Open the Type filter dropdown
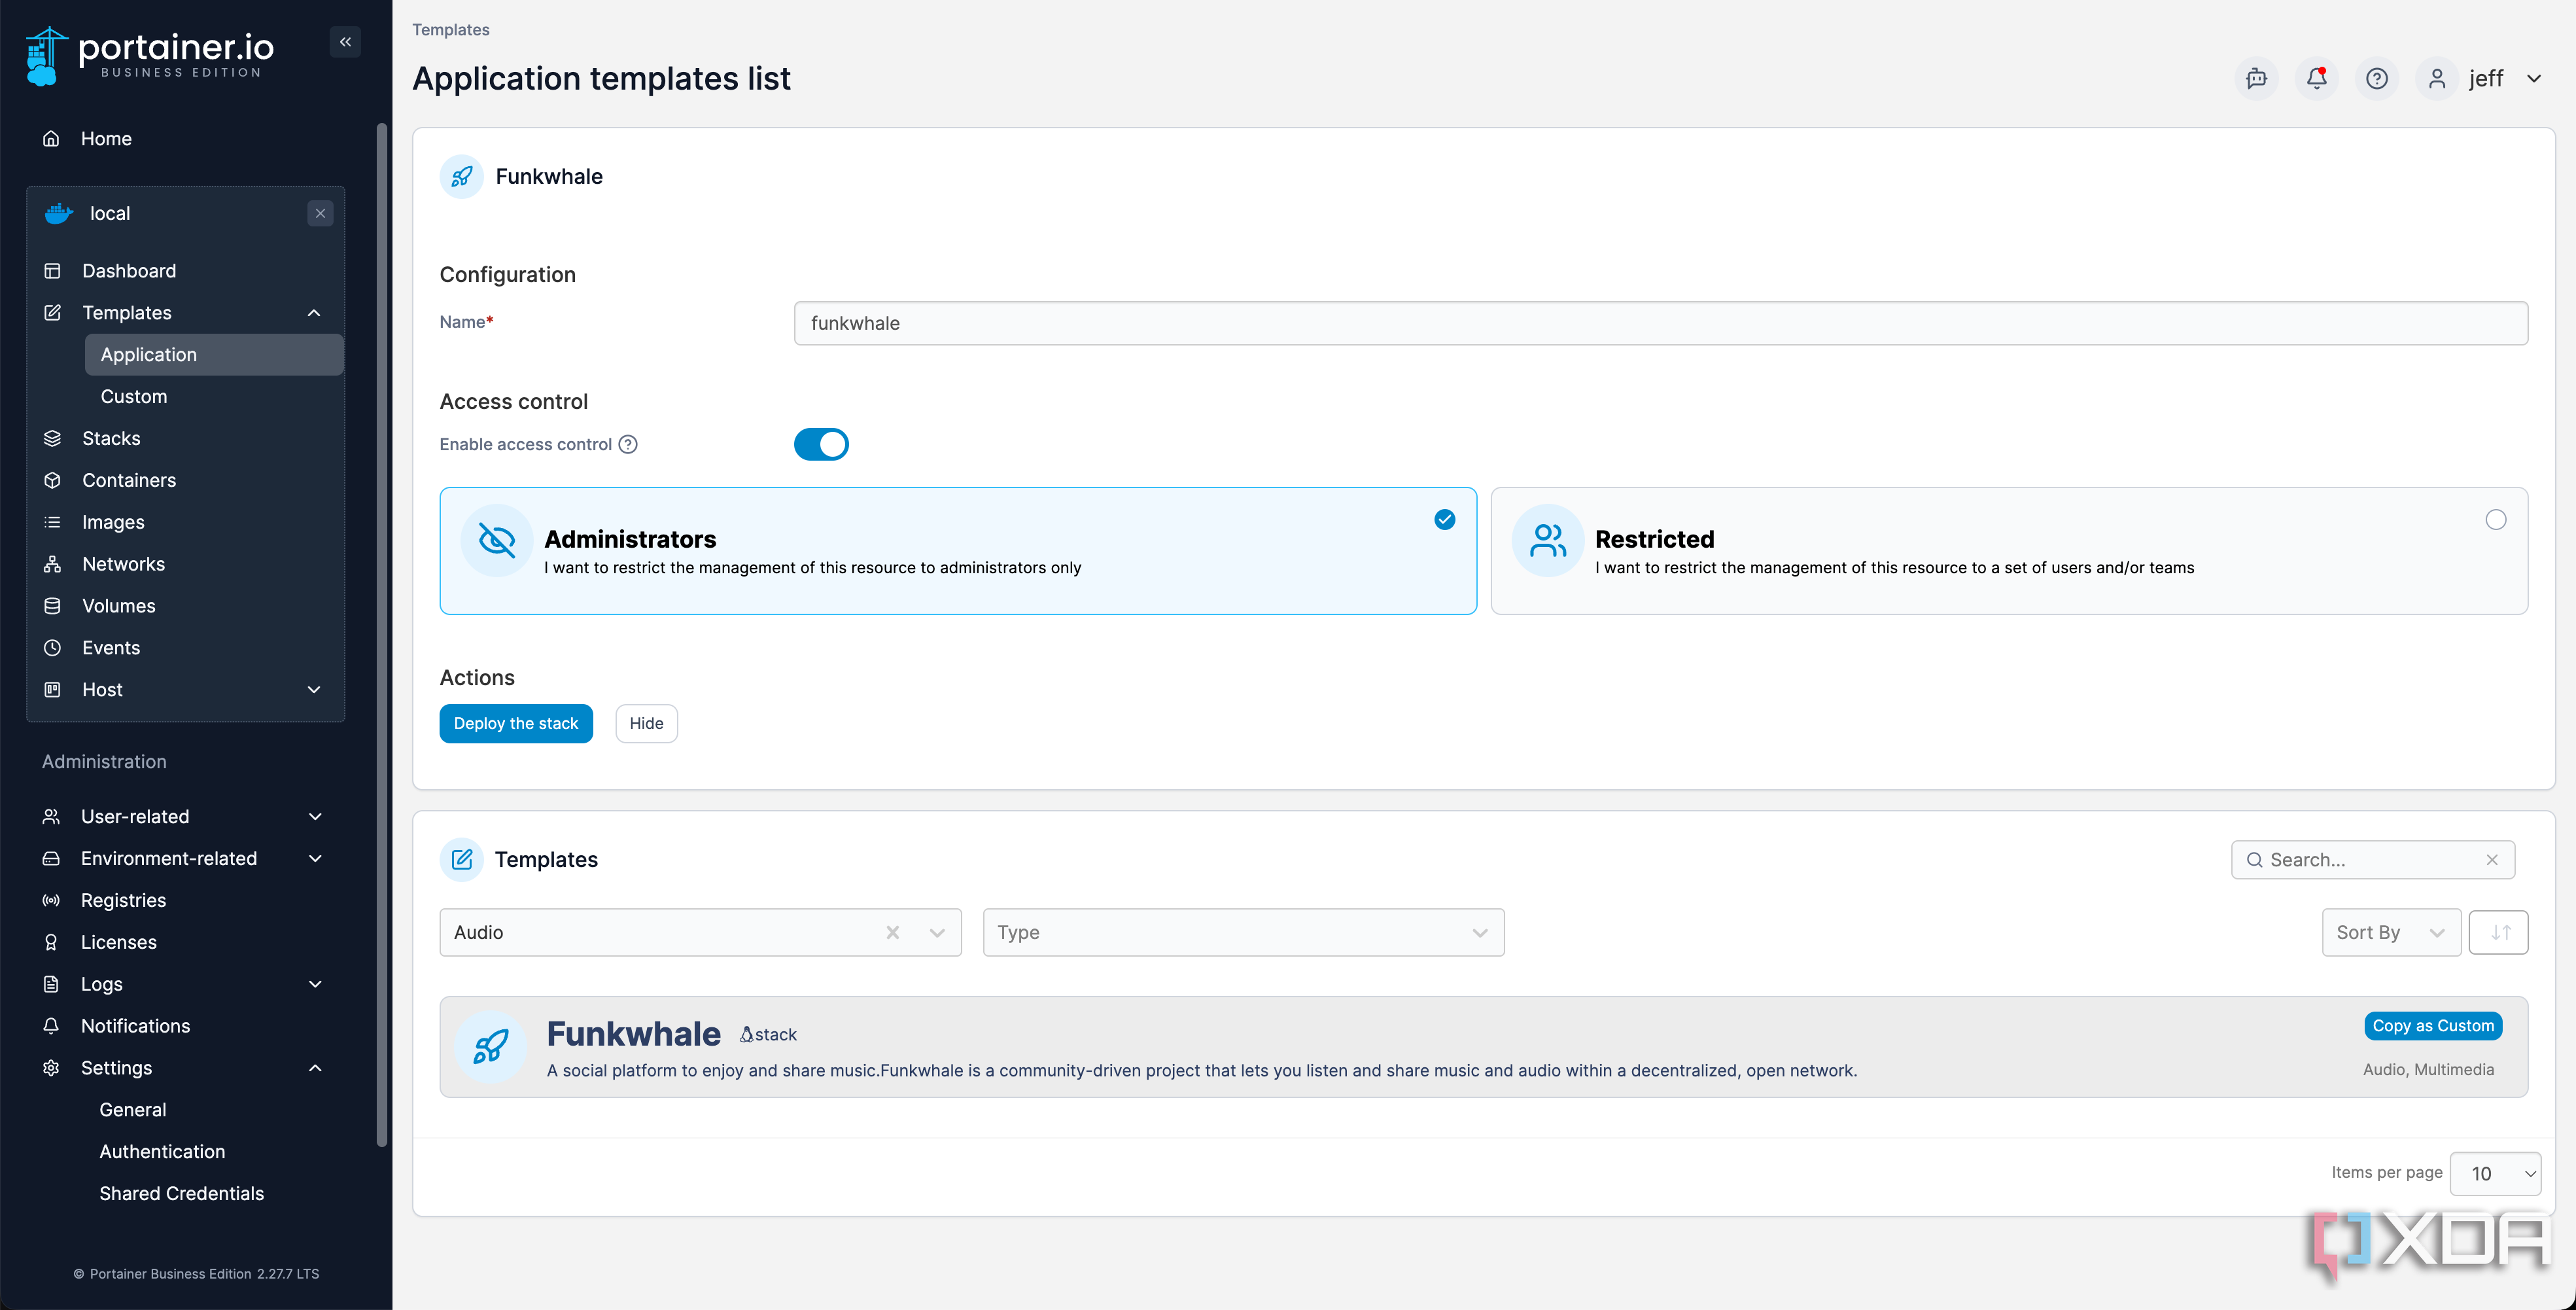 pos(1242,932)
